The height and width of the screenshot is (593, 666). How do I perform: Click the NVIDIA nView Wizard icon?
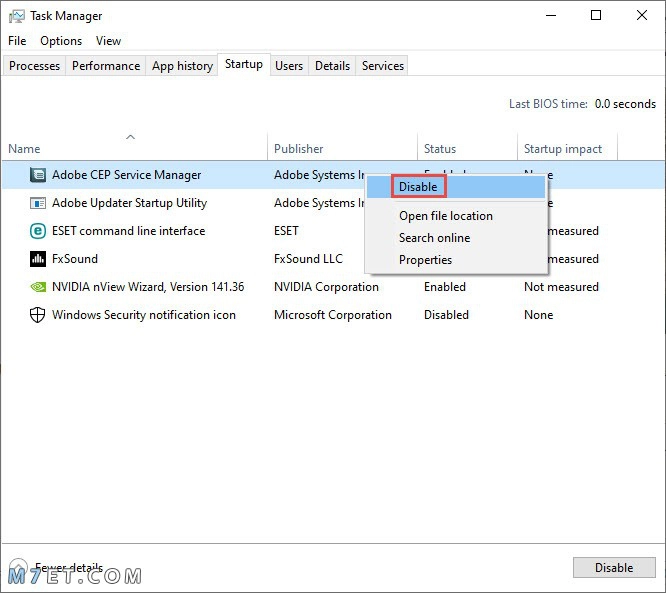point(38,287)
